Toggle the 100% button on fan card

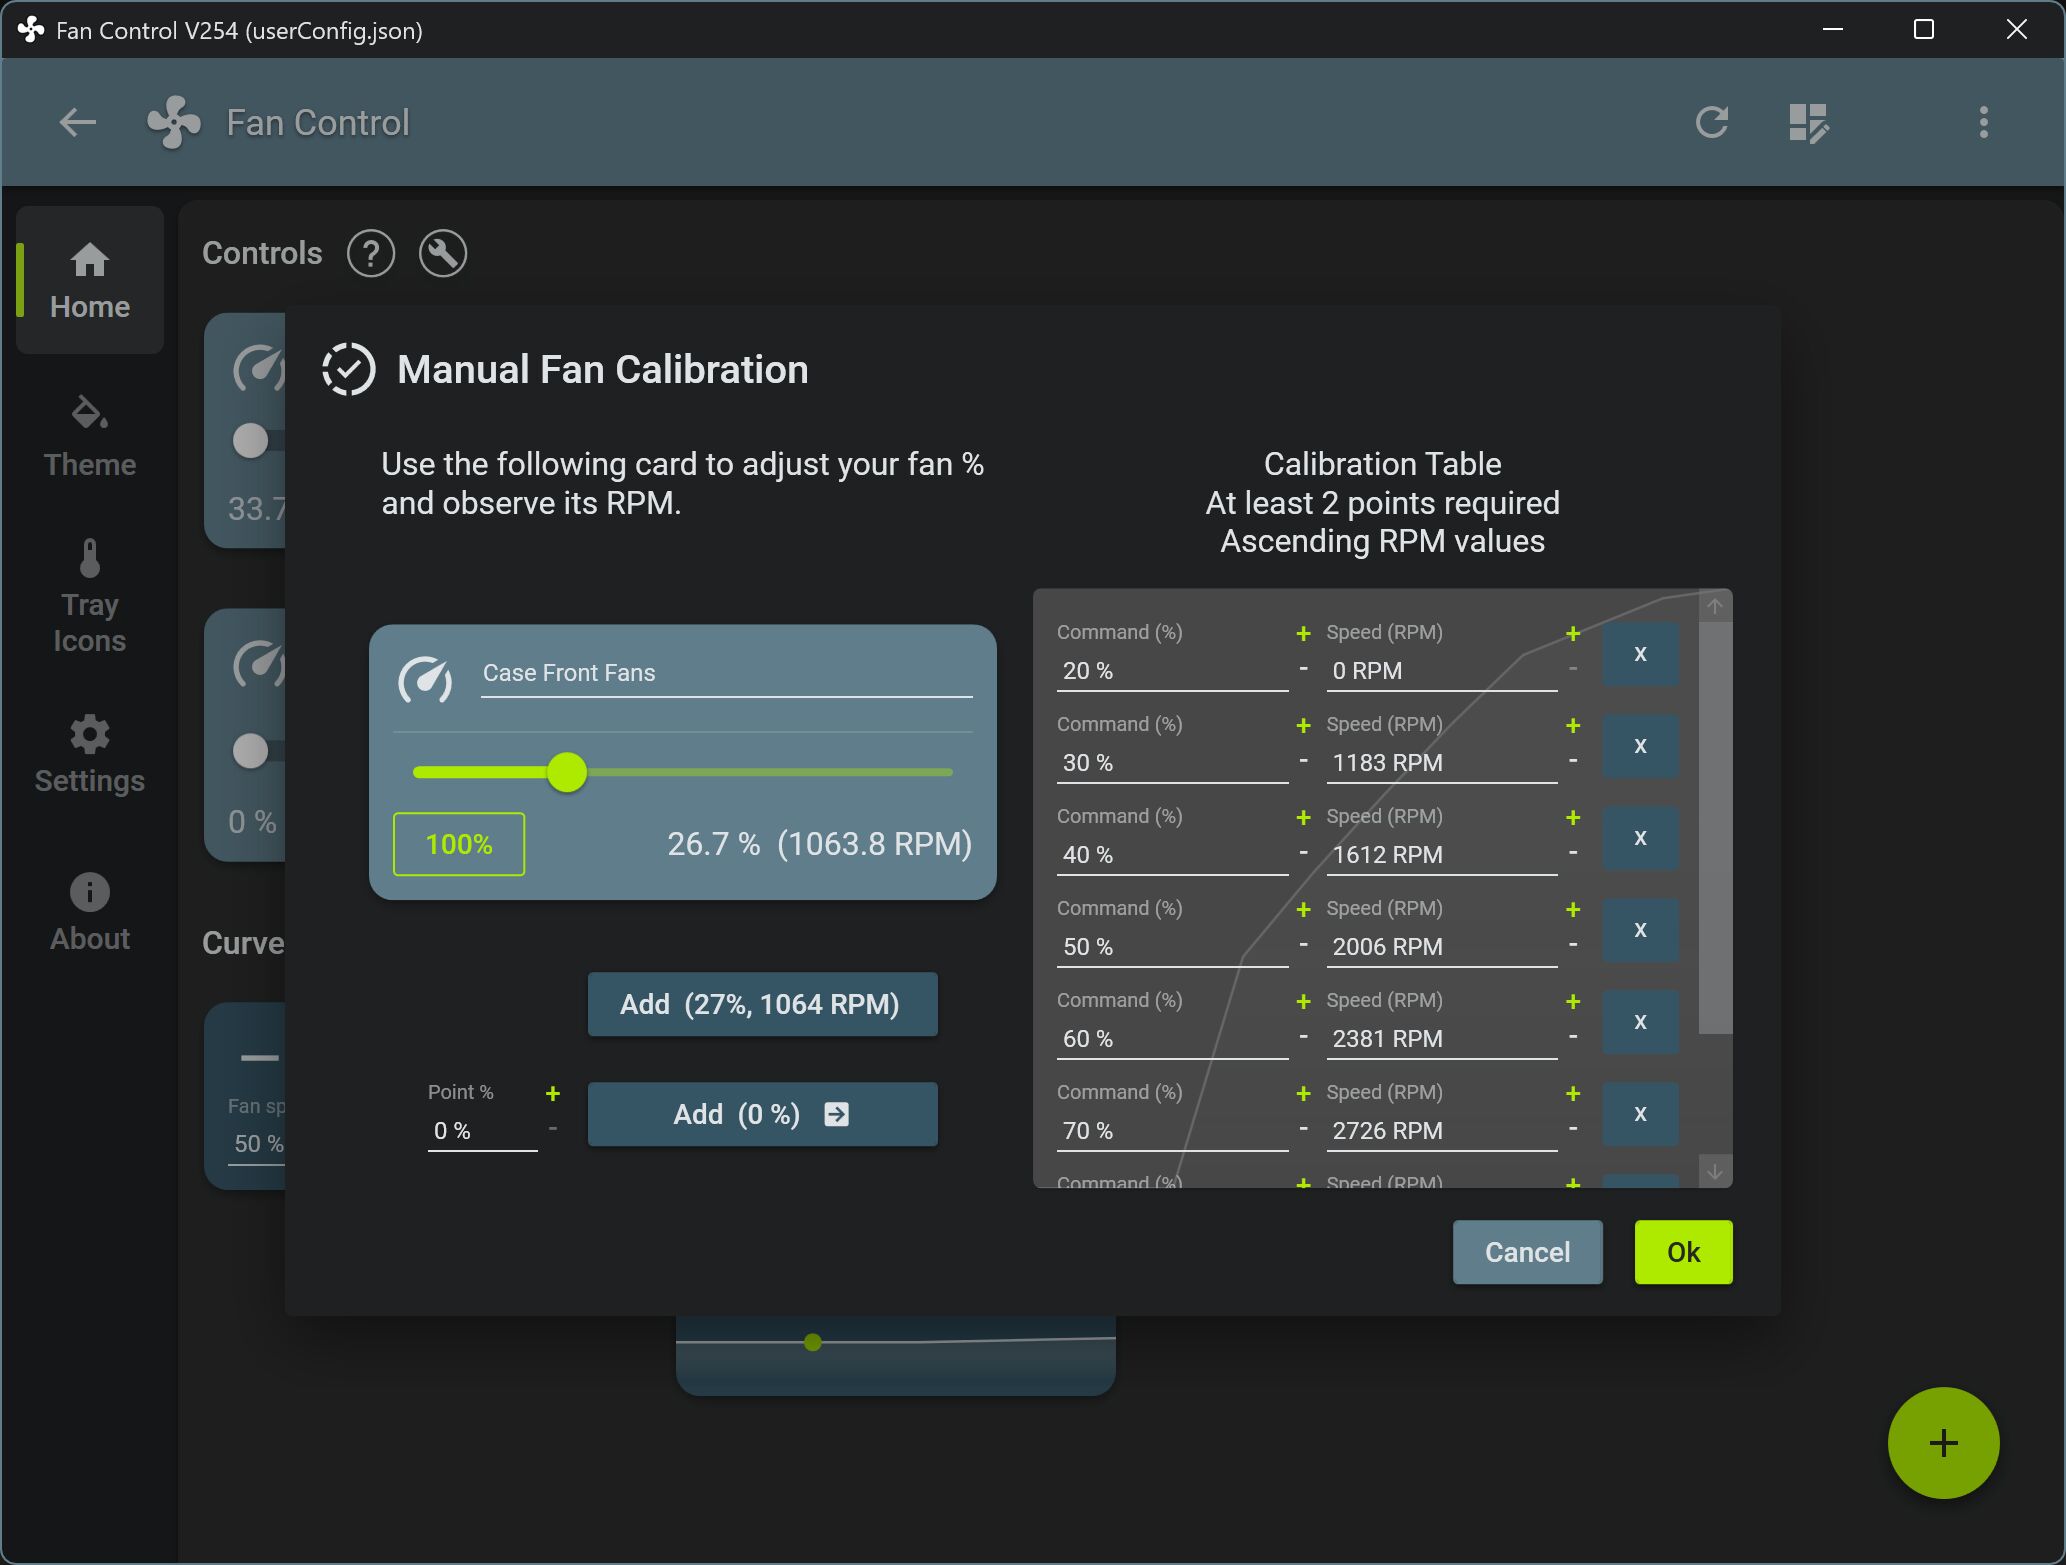click(x=459, y=844)
